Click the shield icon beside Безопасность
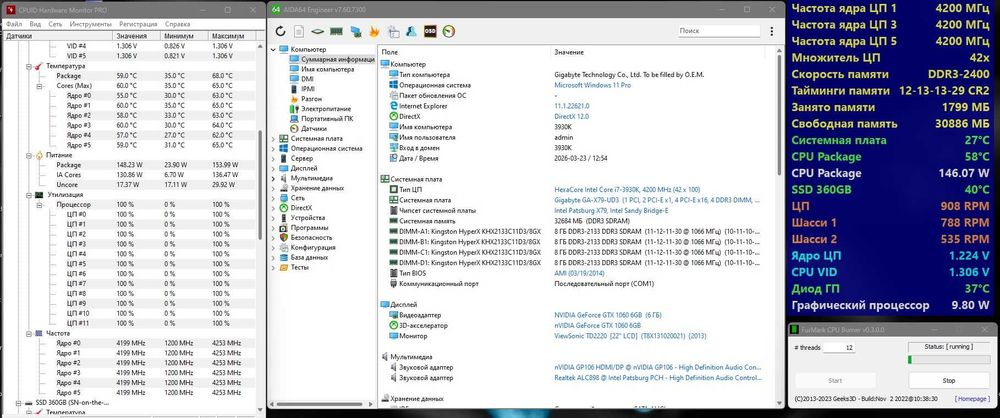The height and width of the screenshot is (418, 1000). click(x=284, y=237)
